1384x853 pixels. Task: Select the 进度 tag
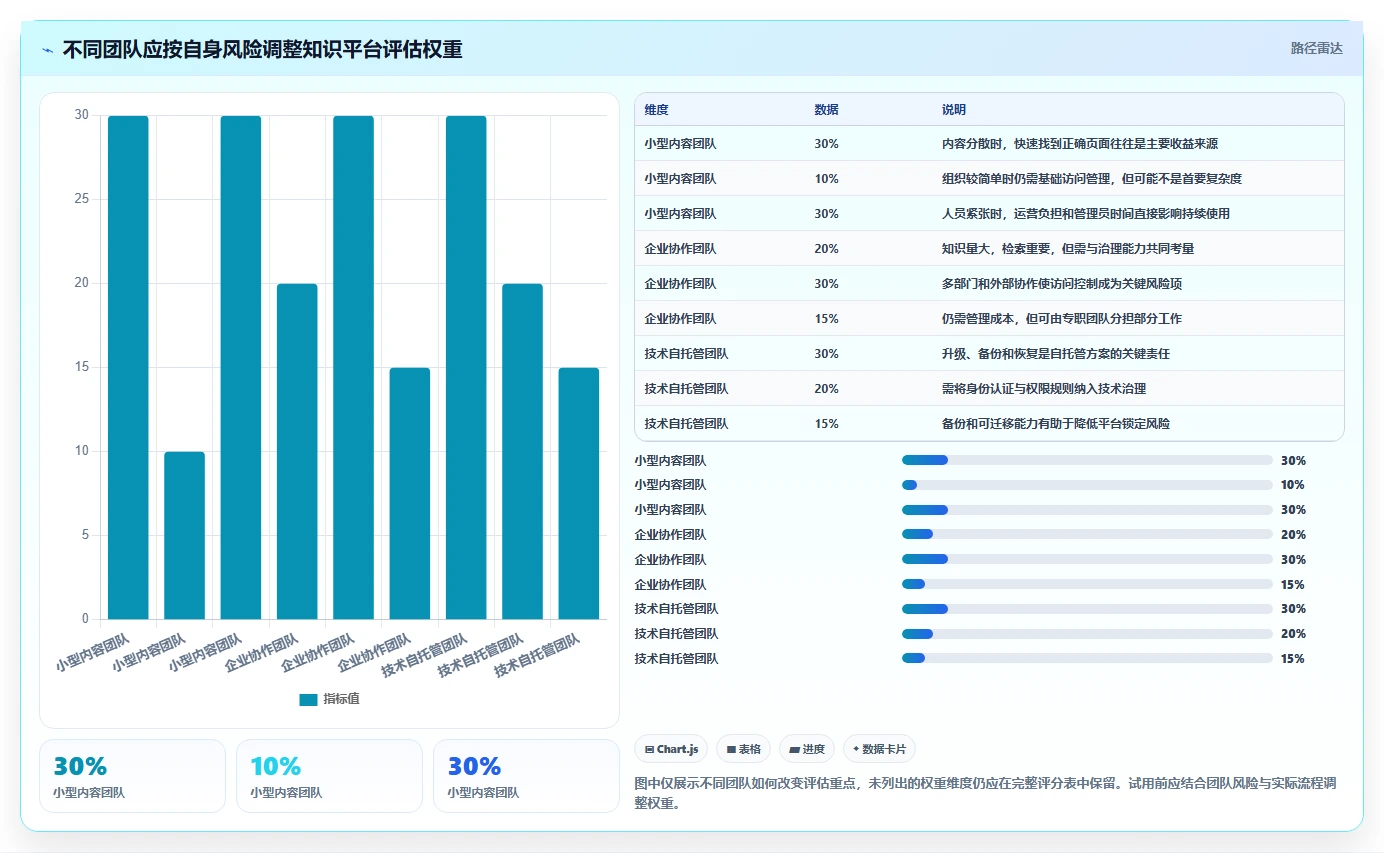coord(806,749)
